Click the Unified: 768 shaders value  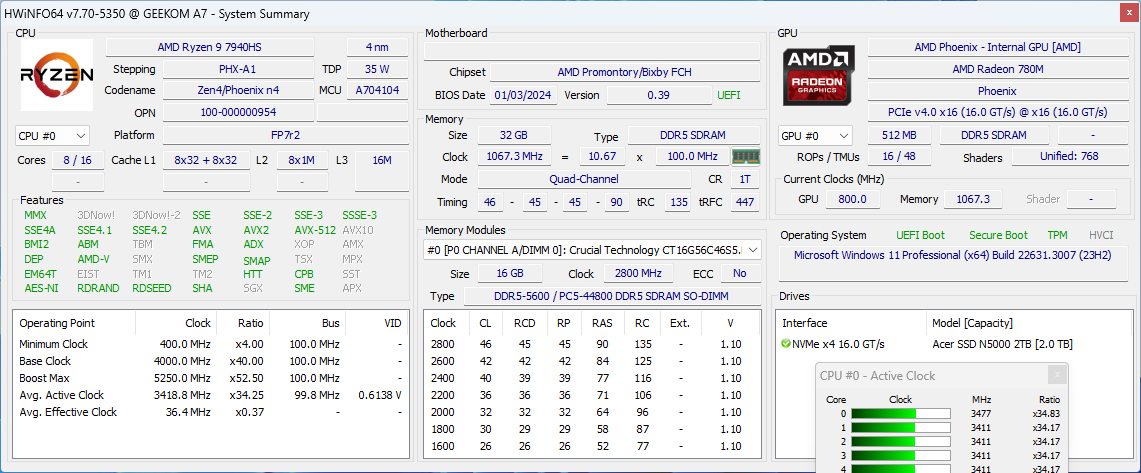click(x=1069, y=156)
